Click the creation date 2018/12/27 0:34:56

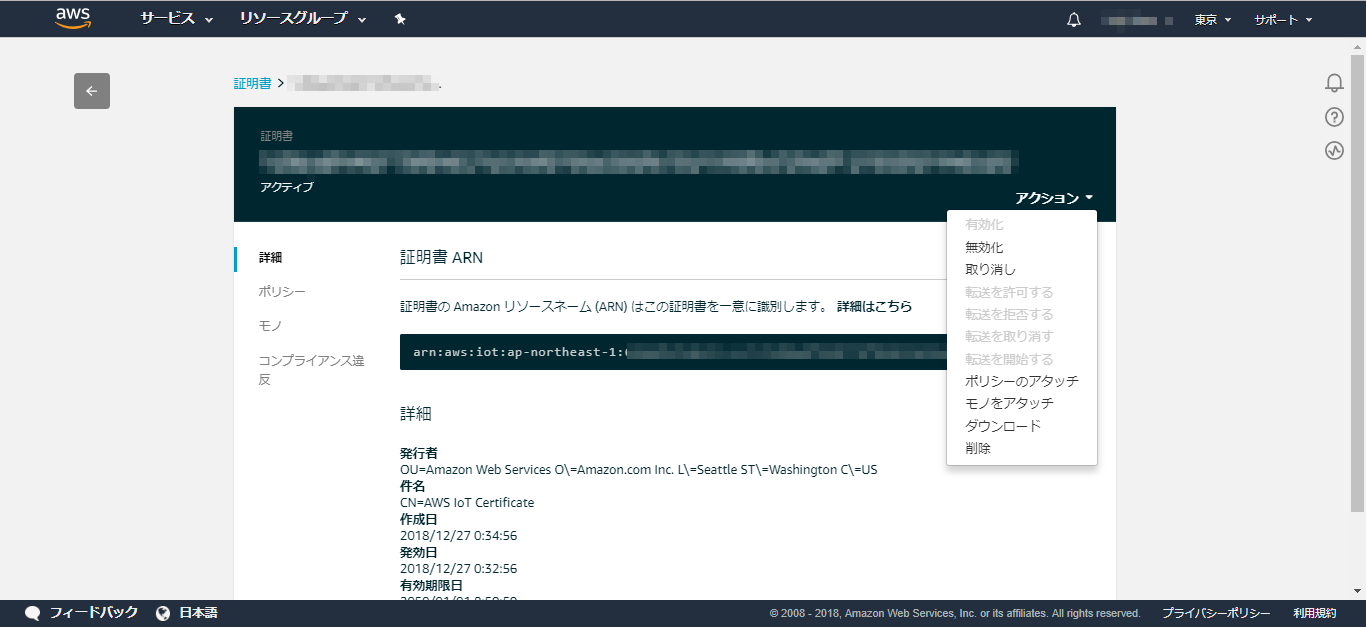point(458,535)
